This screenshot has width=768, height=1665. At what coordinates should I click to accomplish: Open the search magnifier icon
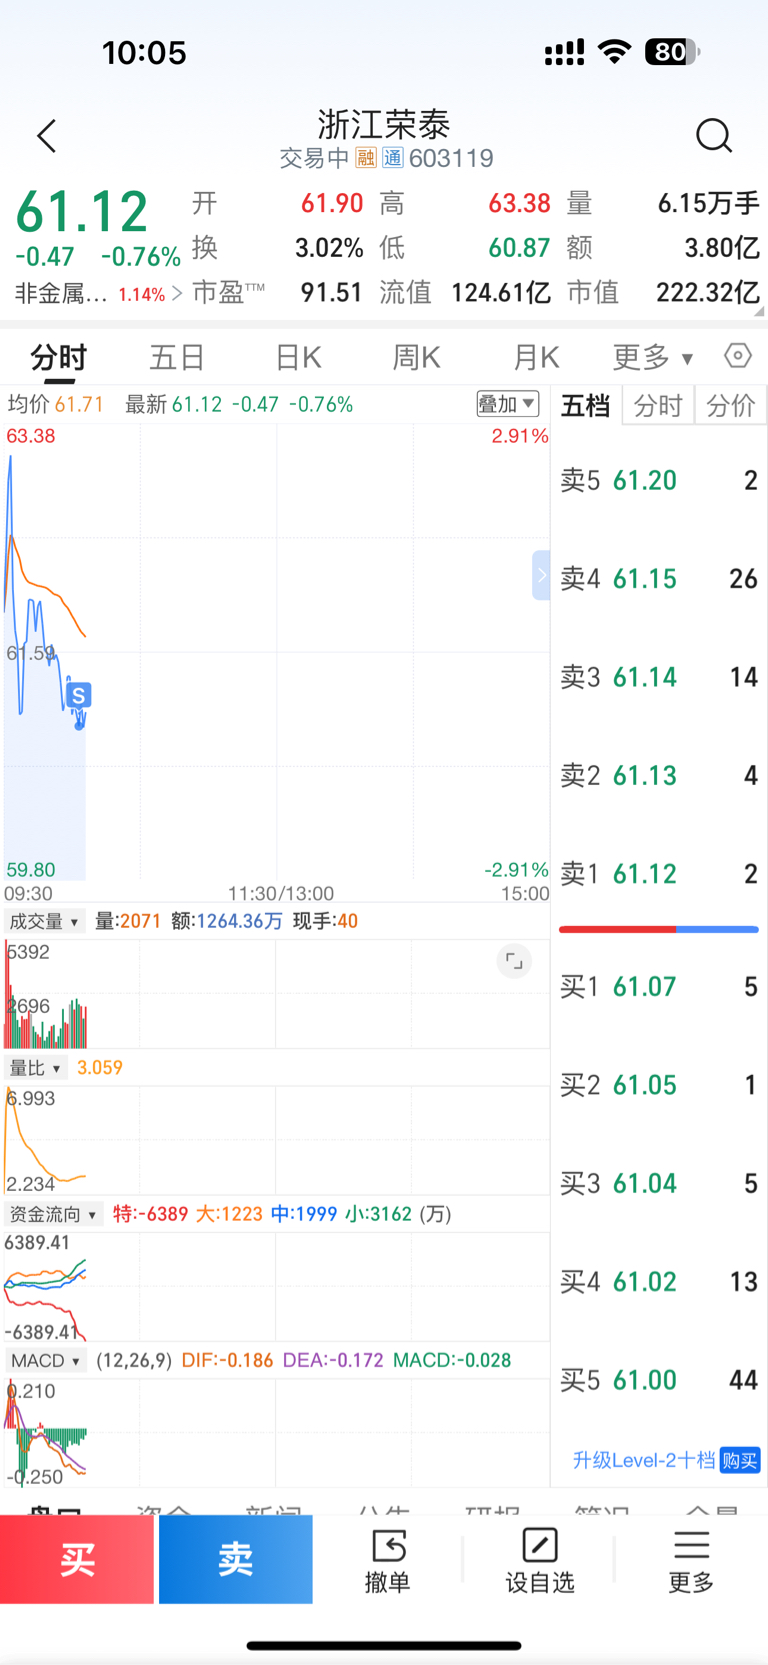[x=714, y=135]
